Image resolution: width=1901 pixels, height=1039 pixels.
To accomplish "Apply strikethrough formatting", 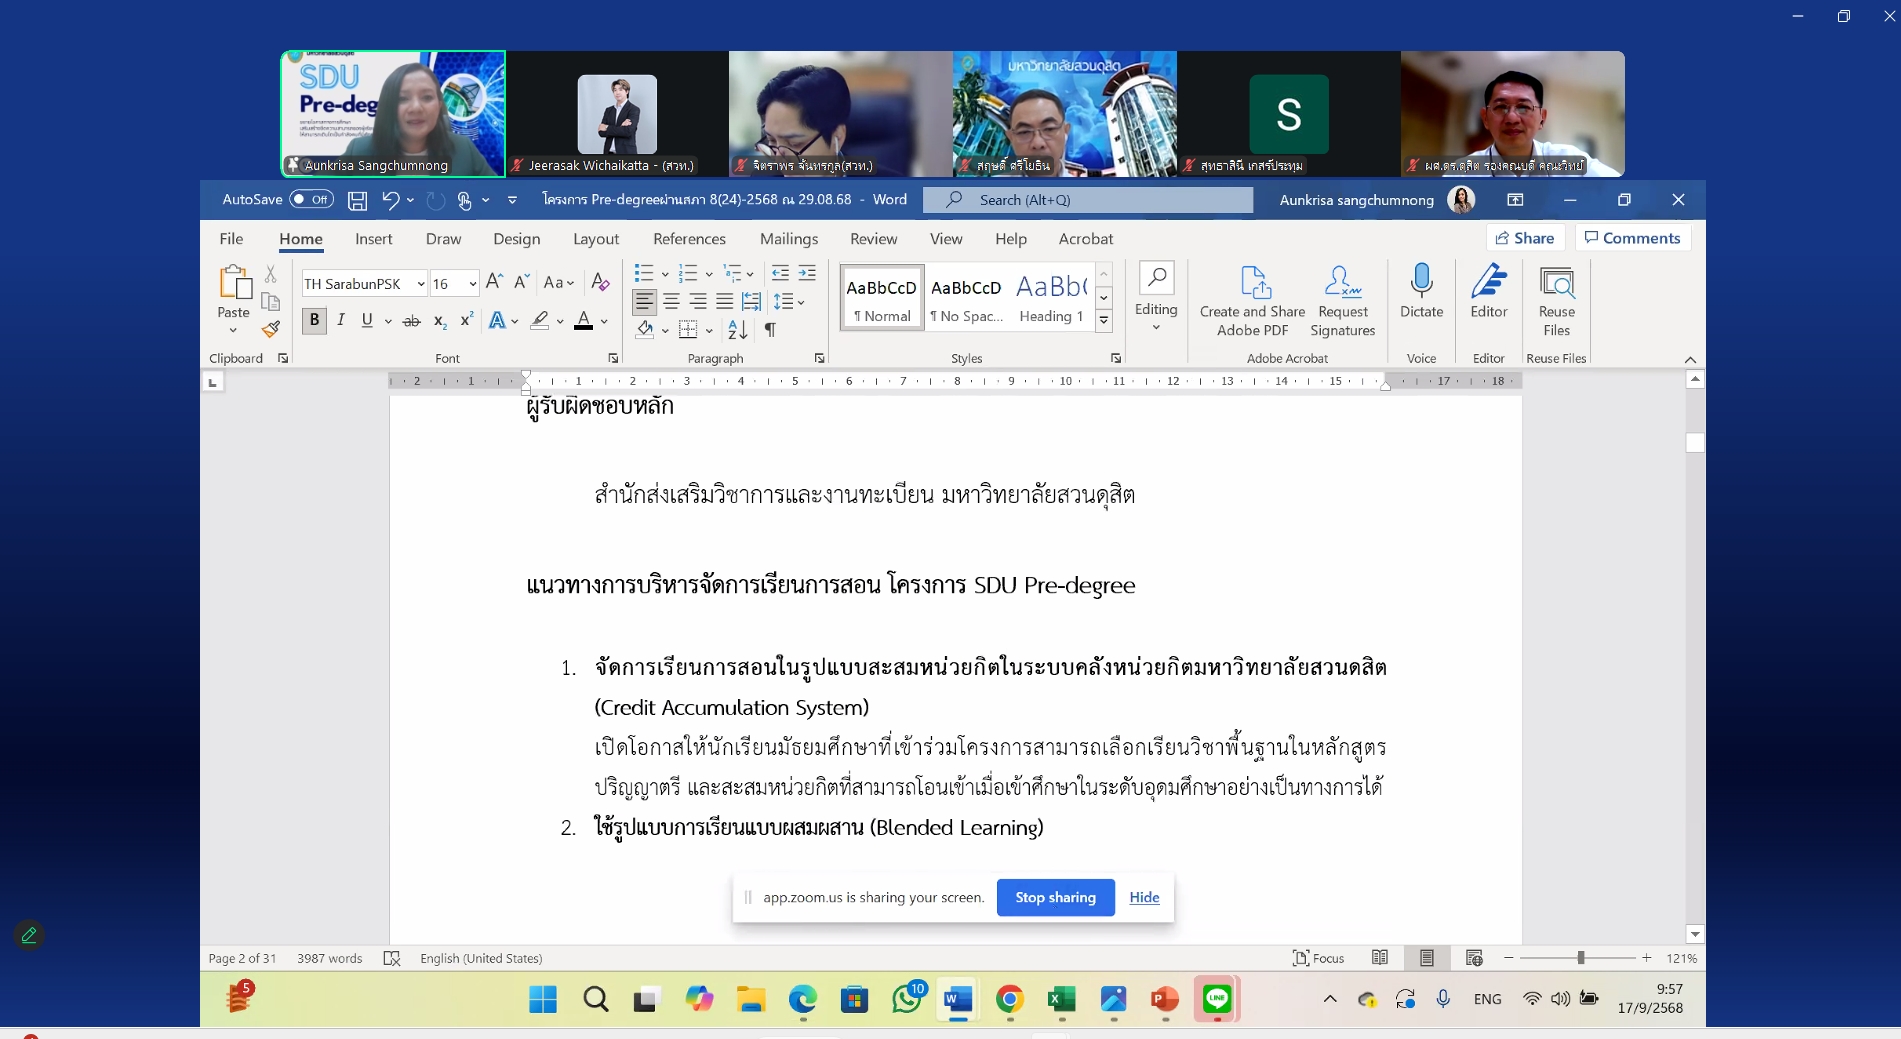I will click(x=411, y=321).
